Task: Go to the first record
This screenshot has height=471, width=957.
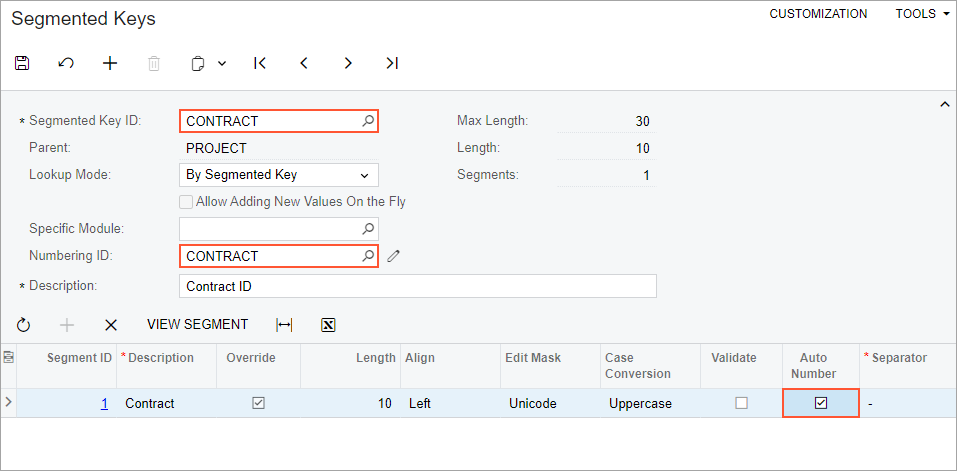Action: pos(260,63)
